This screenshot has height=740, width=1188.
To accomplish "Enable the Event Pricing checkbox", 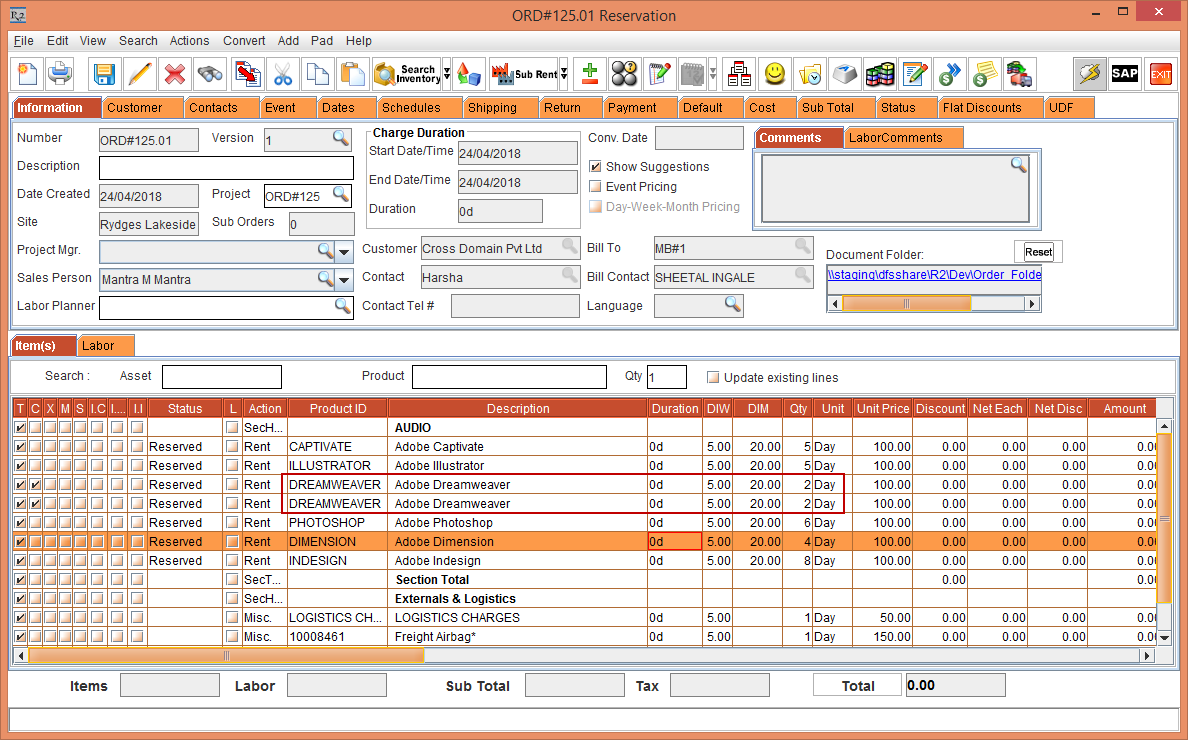I will (x=596, y=187).
